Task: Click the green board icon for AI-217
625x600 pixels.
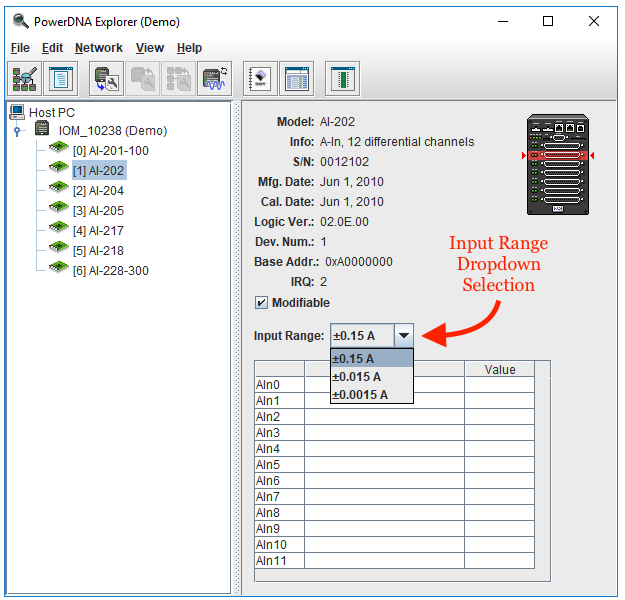Action: (59, 227)
